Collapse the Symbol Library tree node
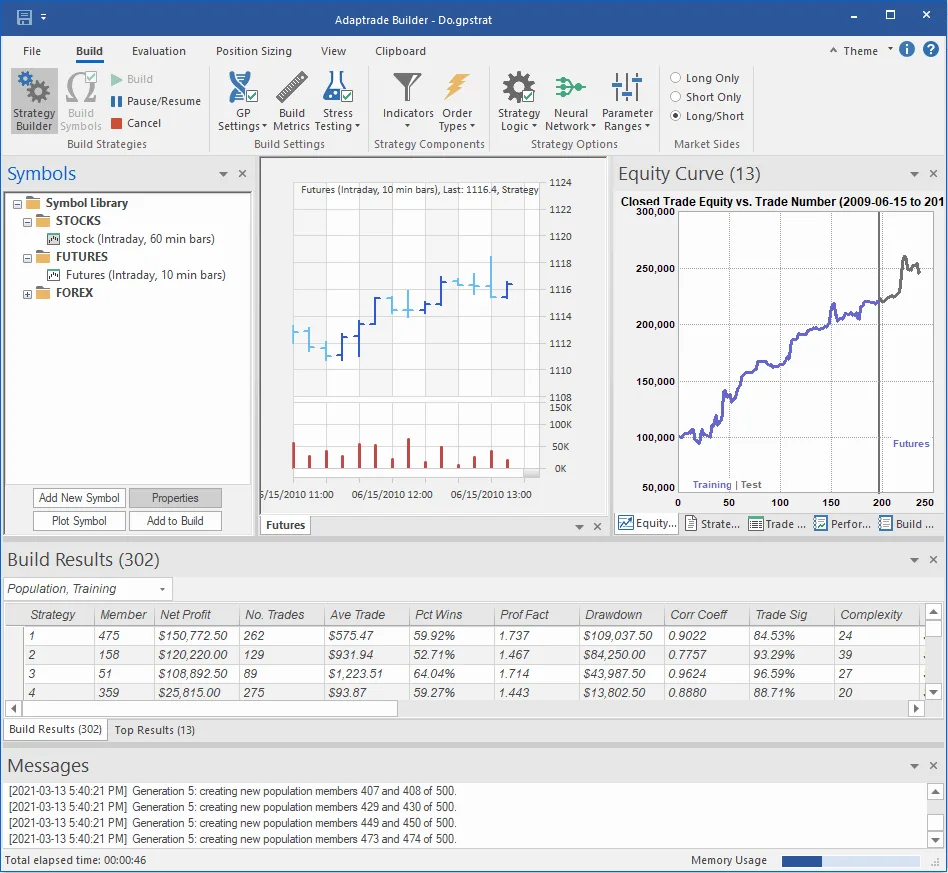The image size is (948, 873). click(x=17, y=204)
